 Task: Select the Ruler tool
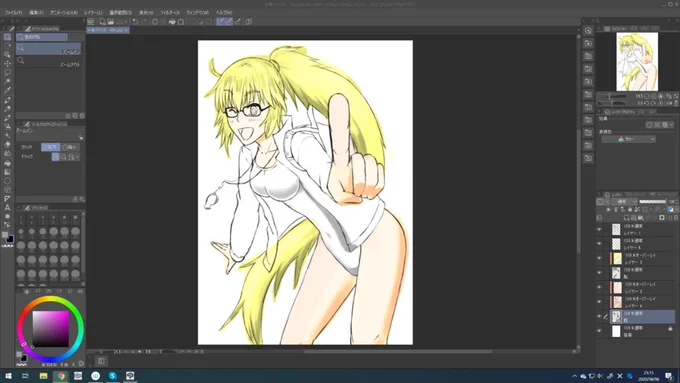[x=7, y=199]
